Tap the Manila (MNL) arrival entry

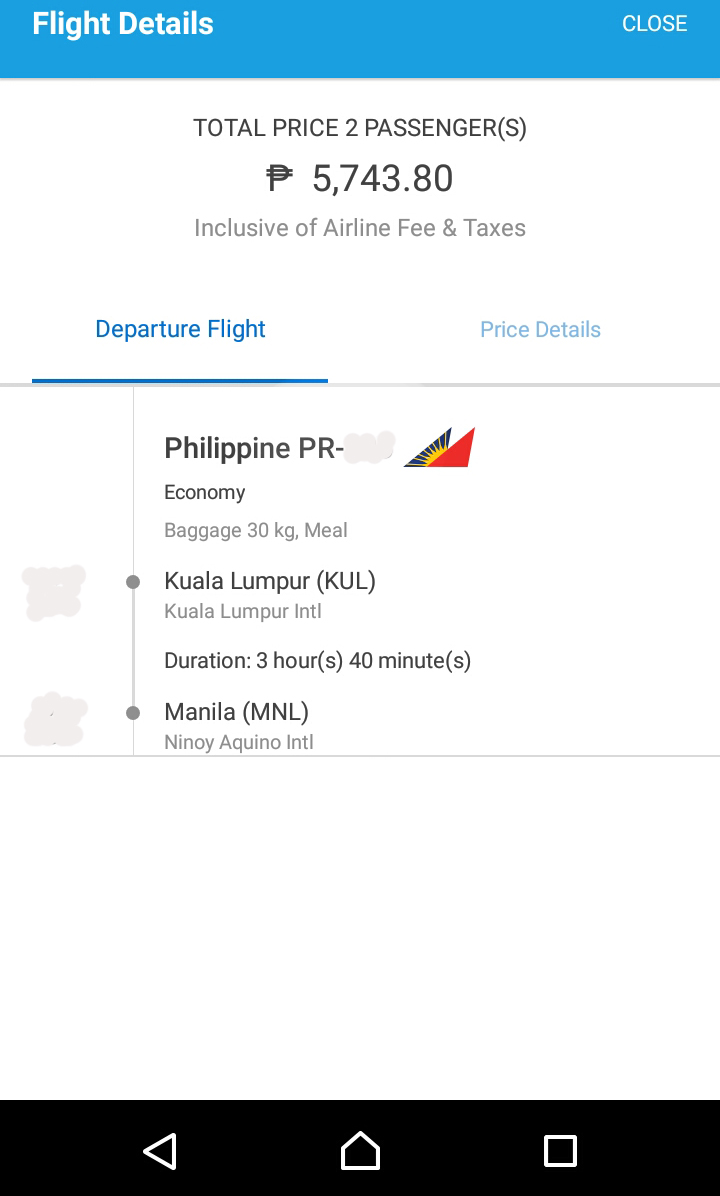pos(236,712)
